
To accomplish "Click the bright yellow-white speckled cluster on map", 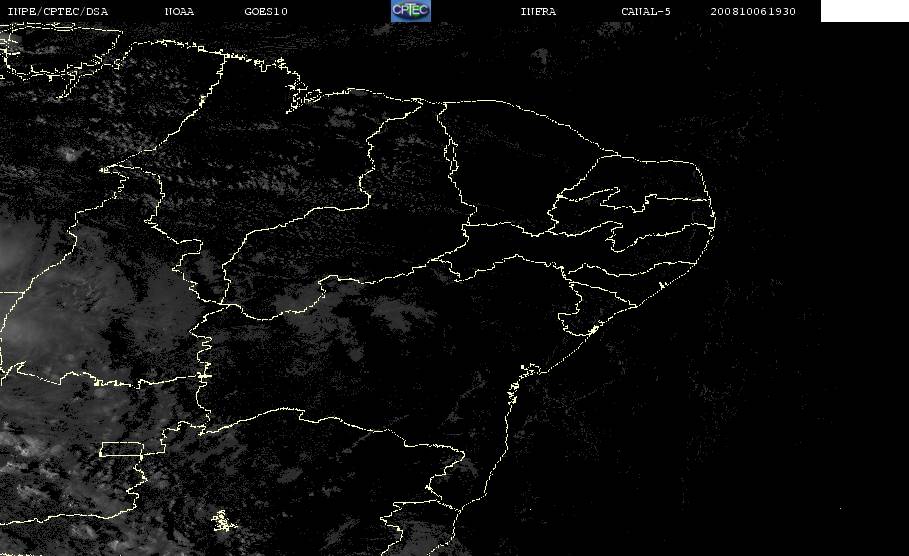I will 223,521.
